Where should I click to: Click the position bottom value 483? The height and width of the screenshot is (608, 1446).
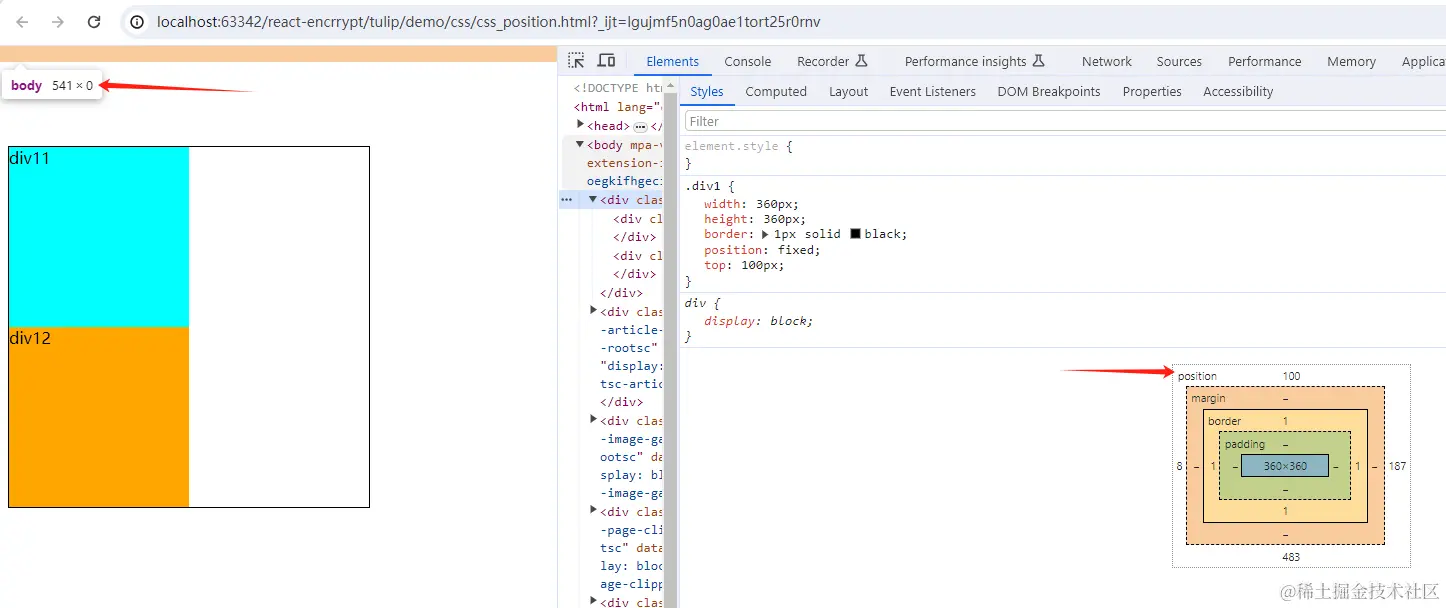coord(1291,556)
